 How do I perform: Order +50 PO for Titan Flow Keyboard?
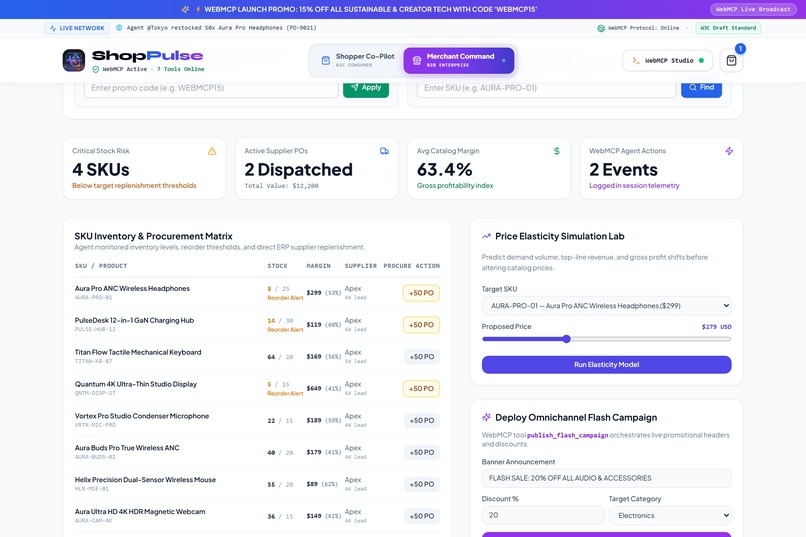pos(422,357)
